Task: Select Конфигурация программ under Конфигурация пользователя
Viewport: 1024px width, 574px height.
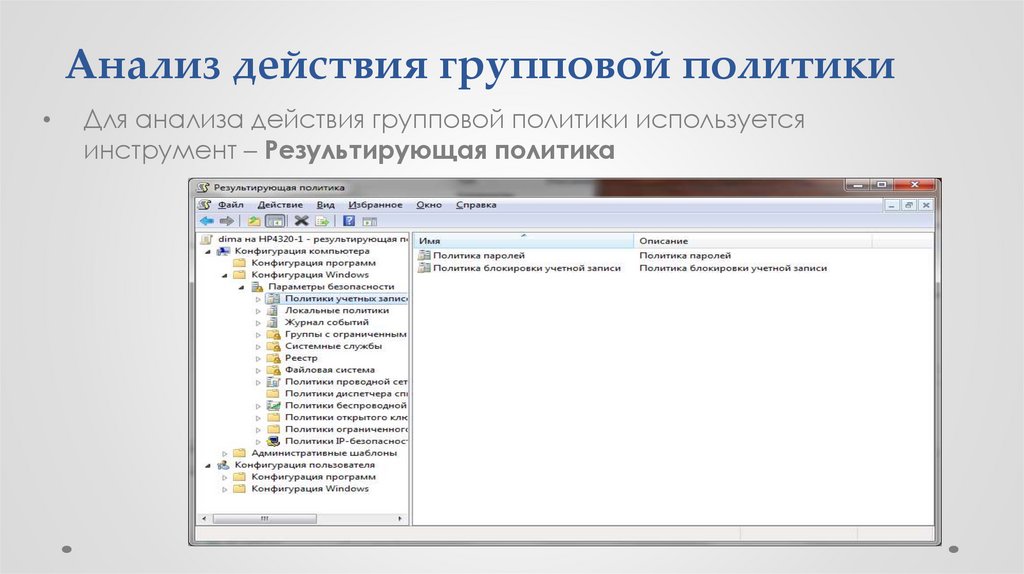Action: 313,477
